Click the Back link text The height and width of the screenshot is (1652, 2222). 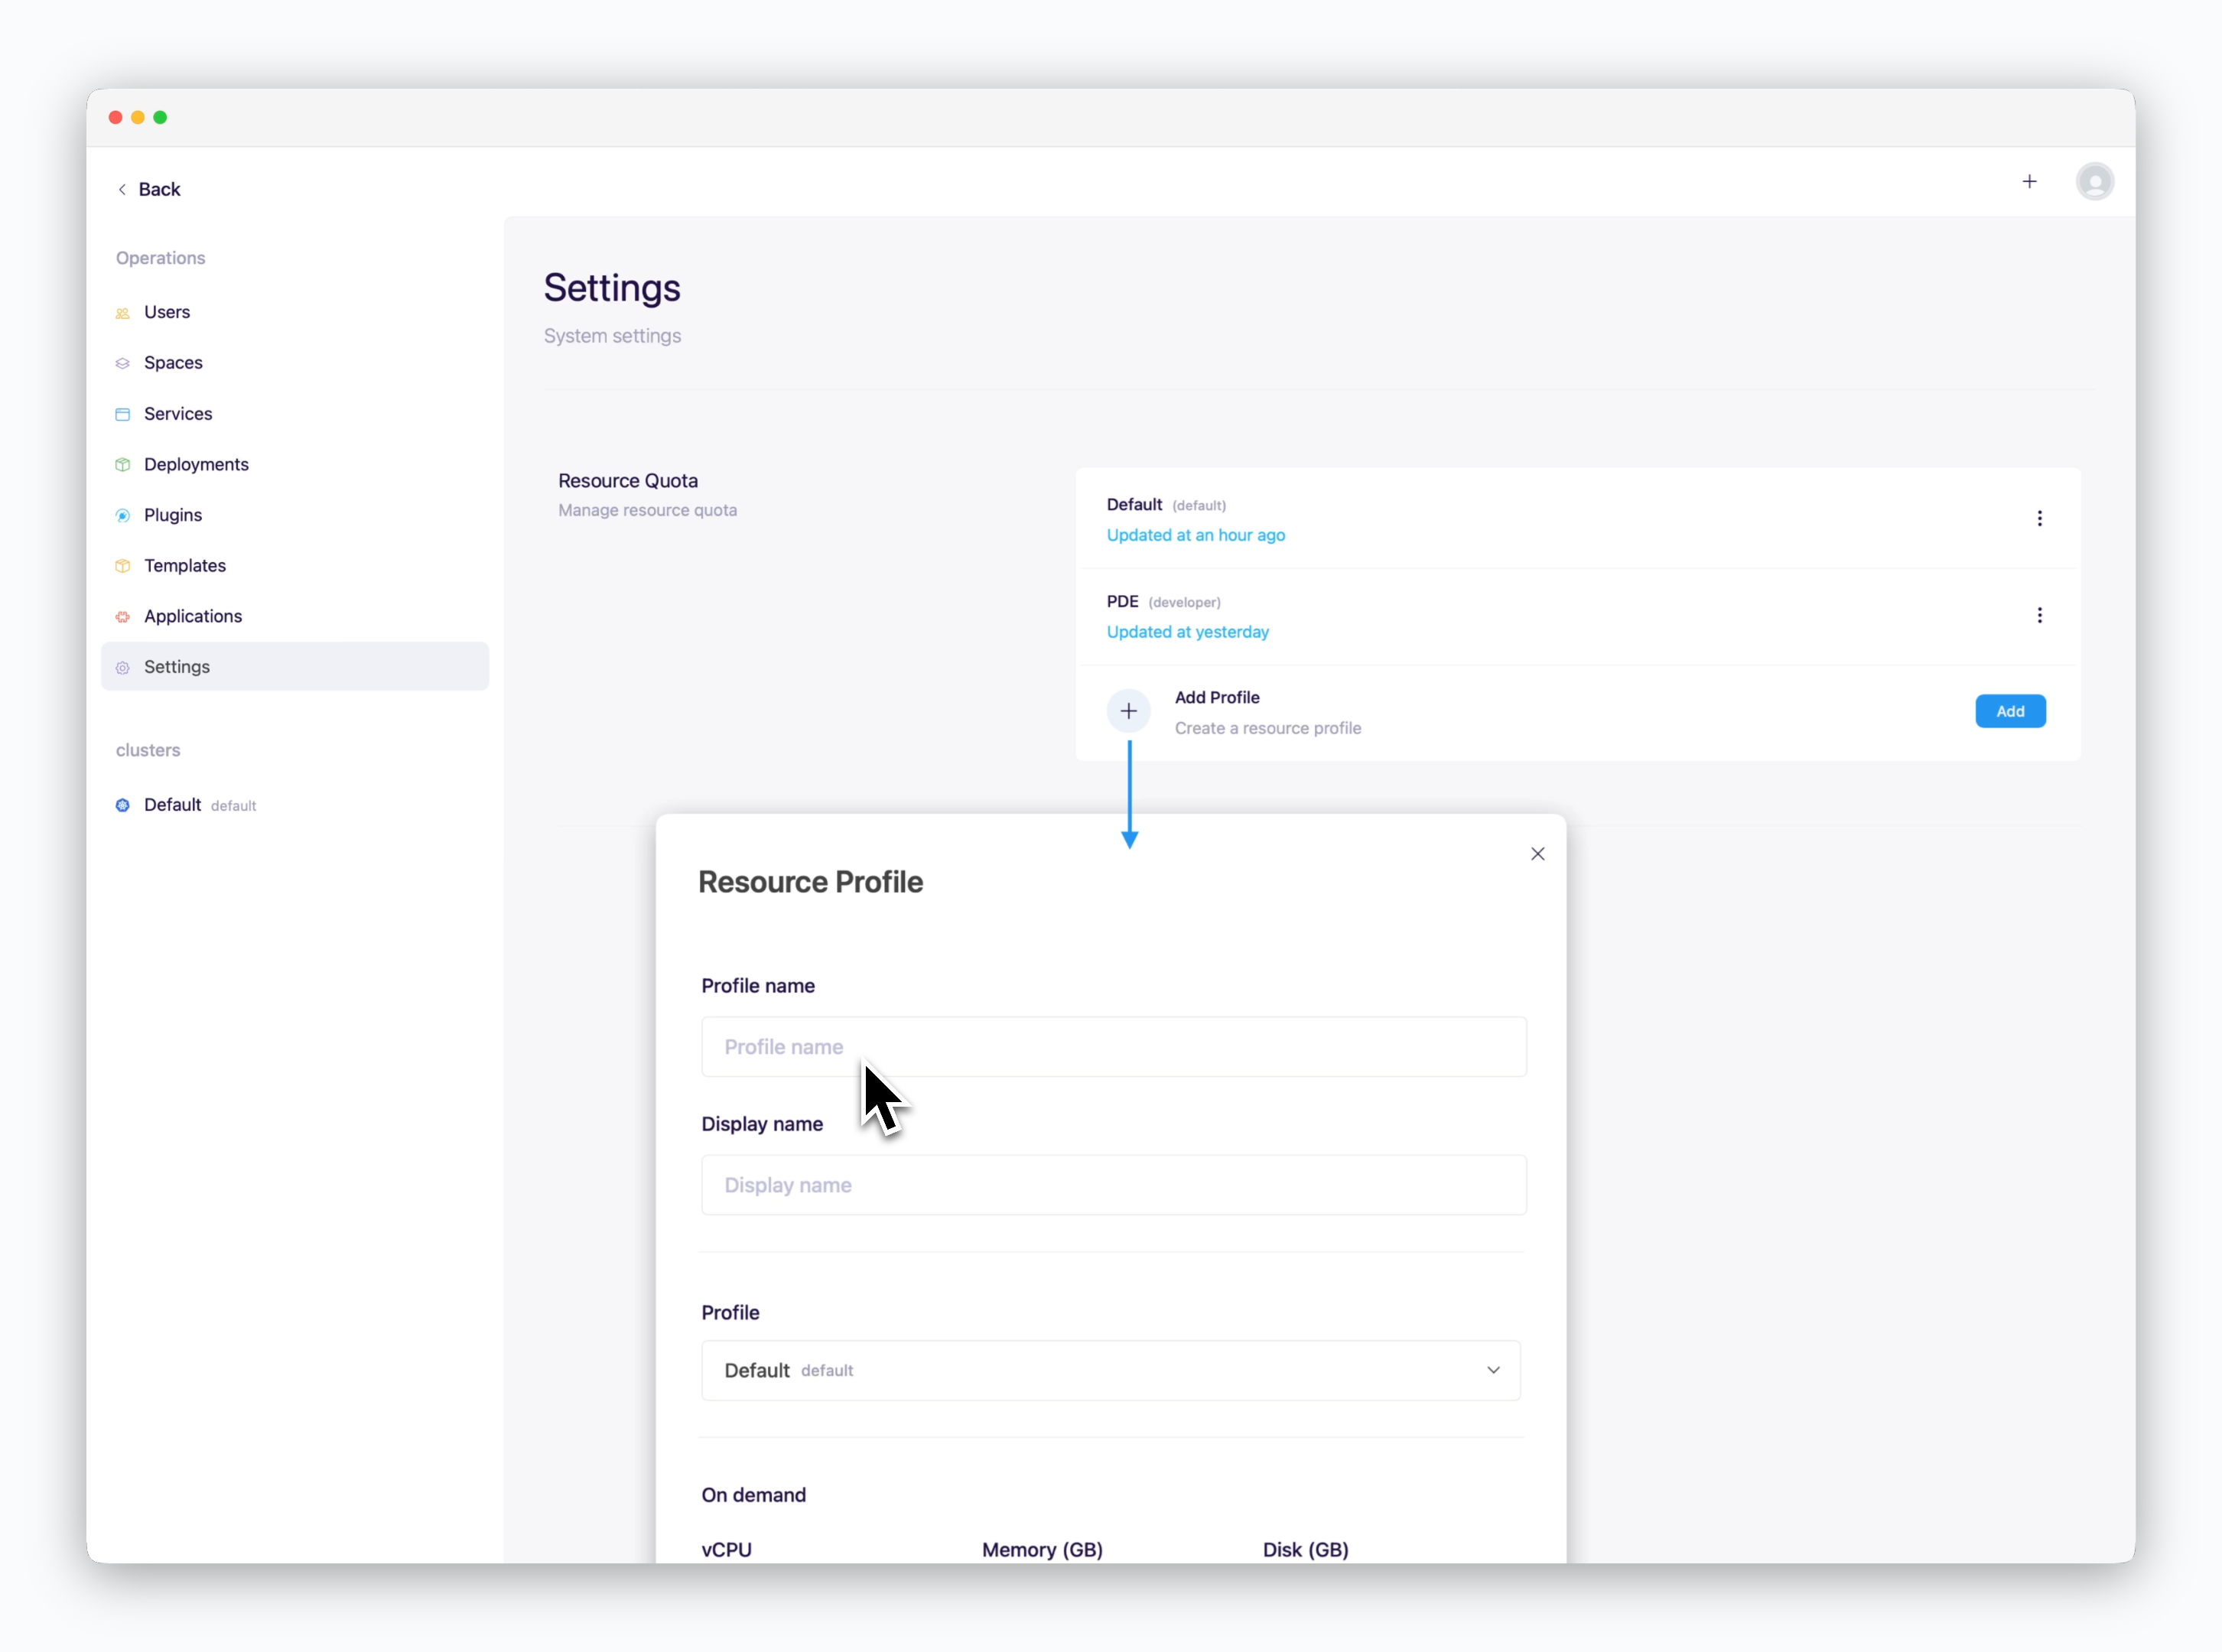click(160, 190)
